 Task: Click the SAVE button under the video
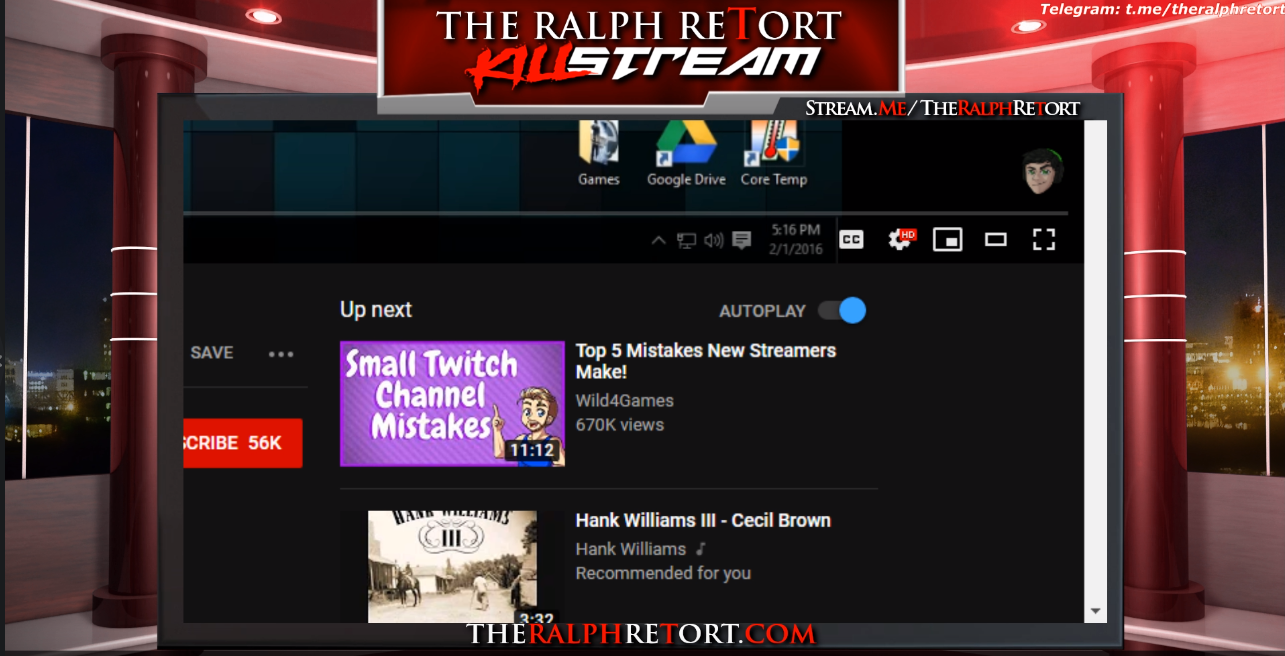pos(212,353)
